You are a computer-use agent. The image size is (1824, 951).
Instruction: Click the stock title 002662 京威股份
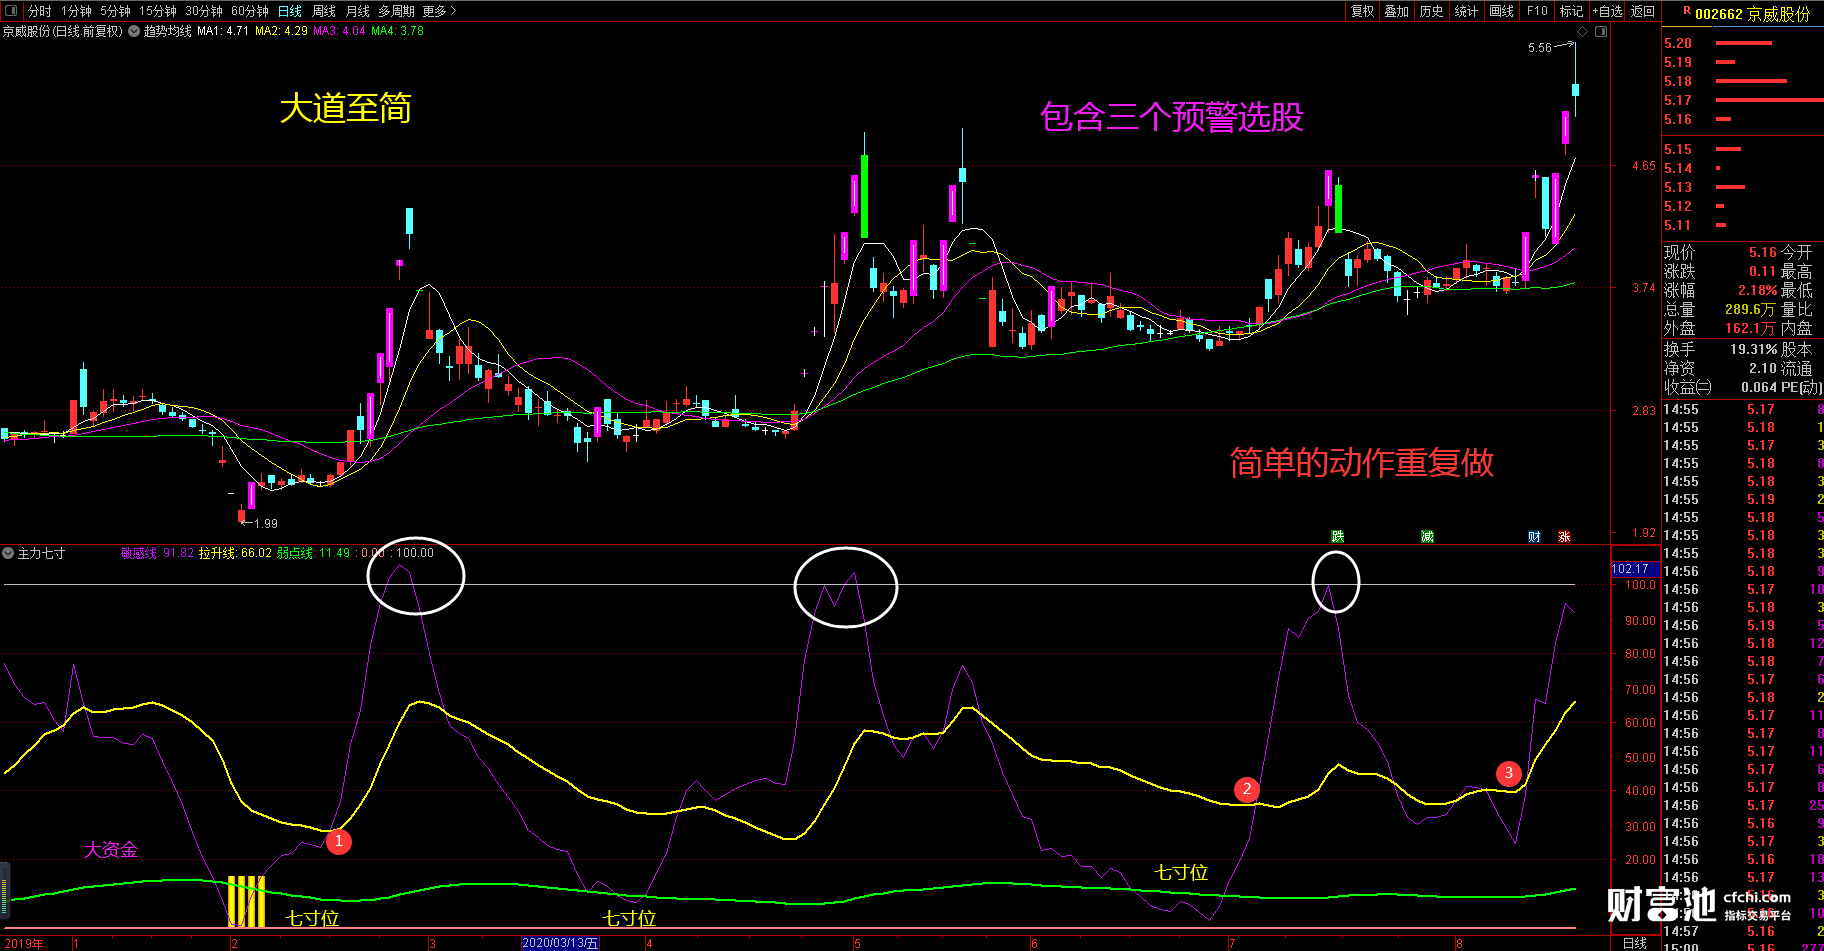1752,14
